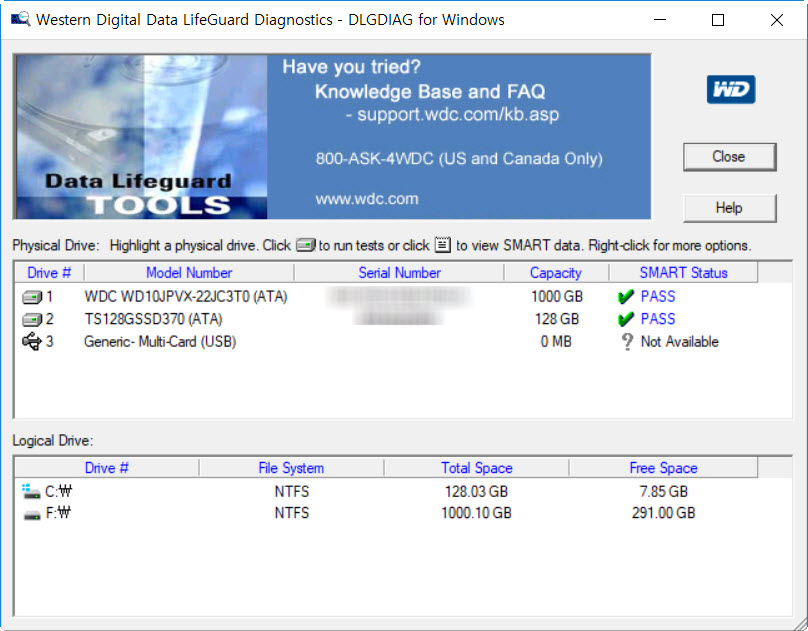Select the F: logical drive label

[58, 513]
